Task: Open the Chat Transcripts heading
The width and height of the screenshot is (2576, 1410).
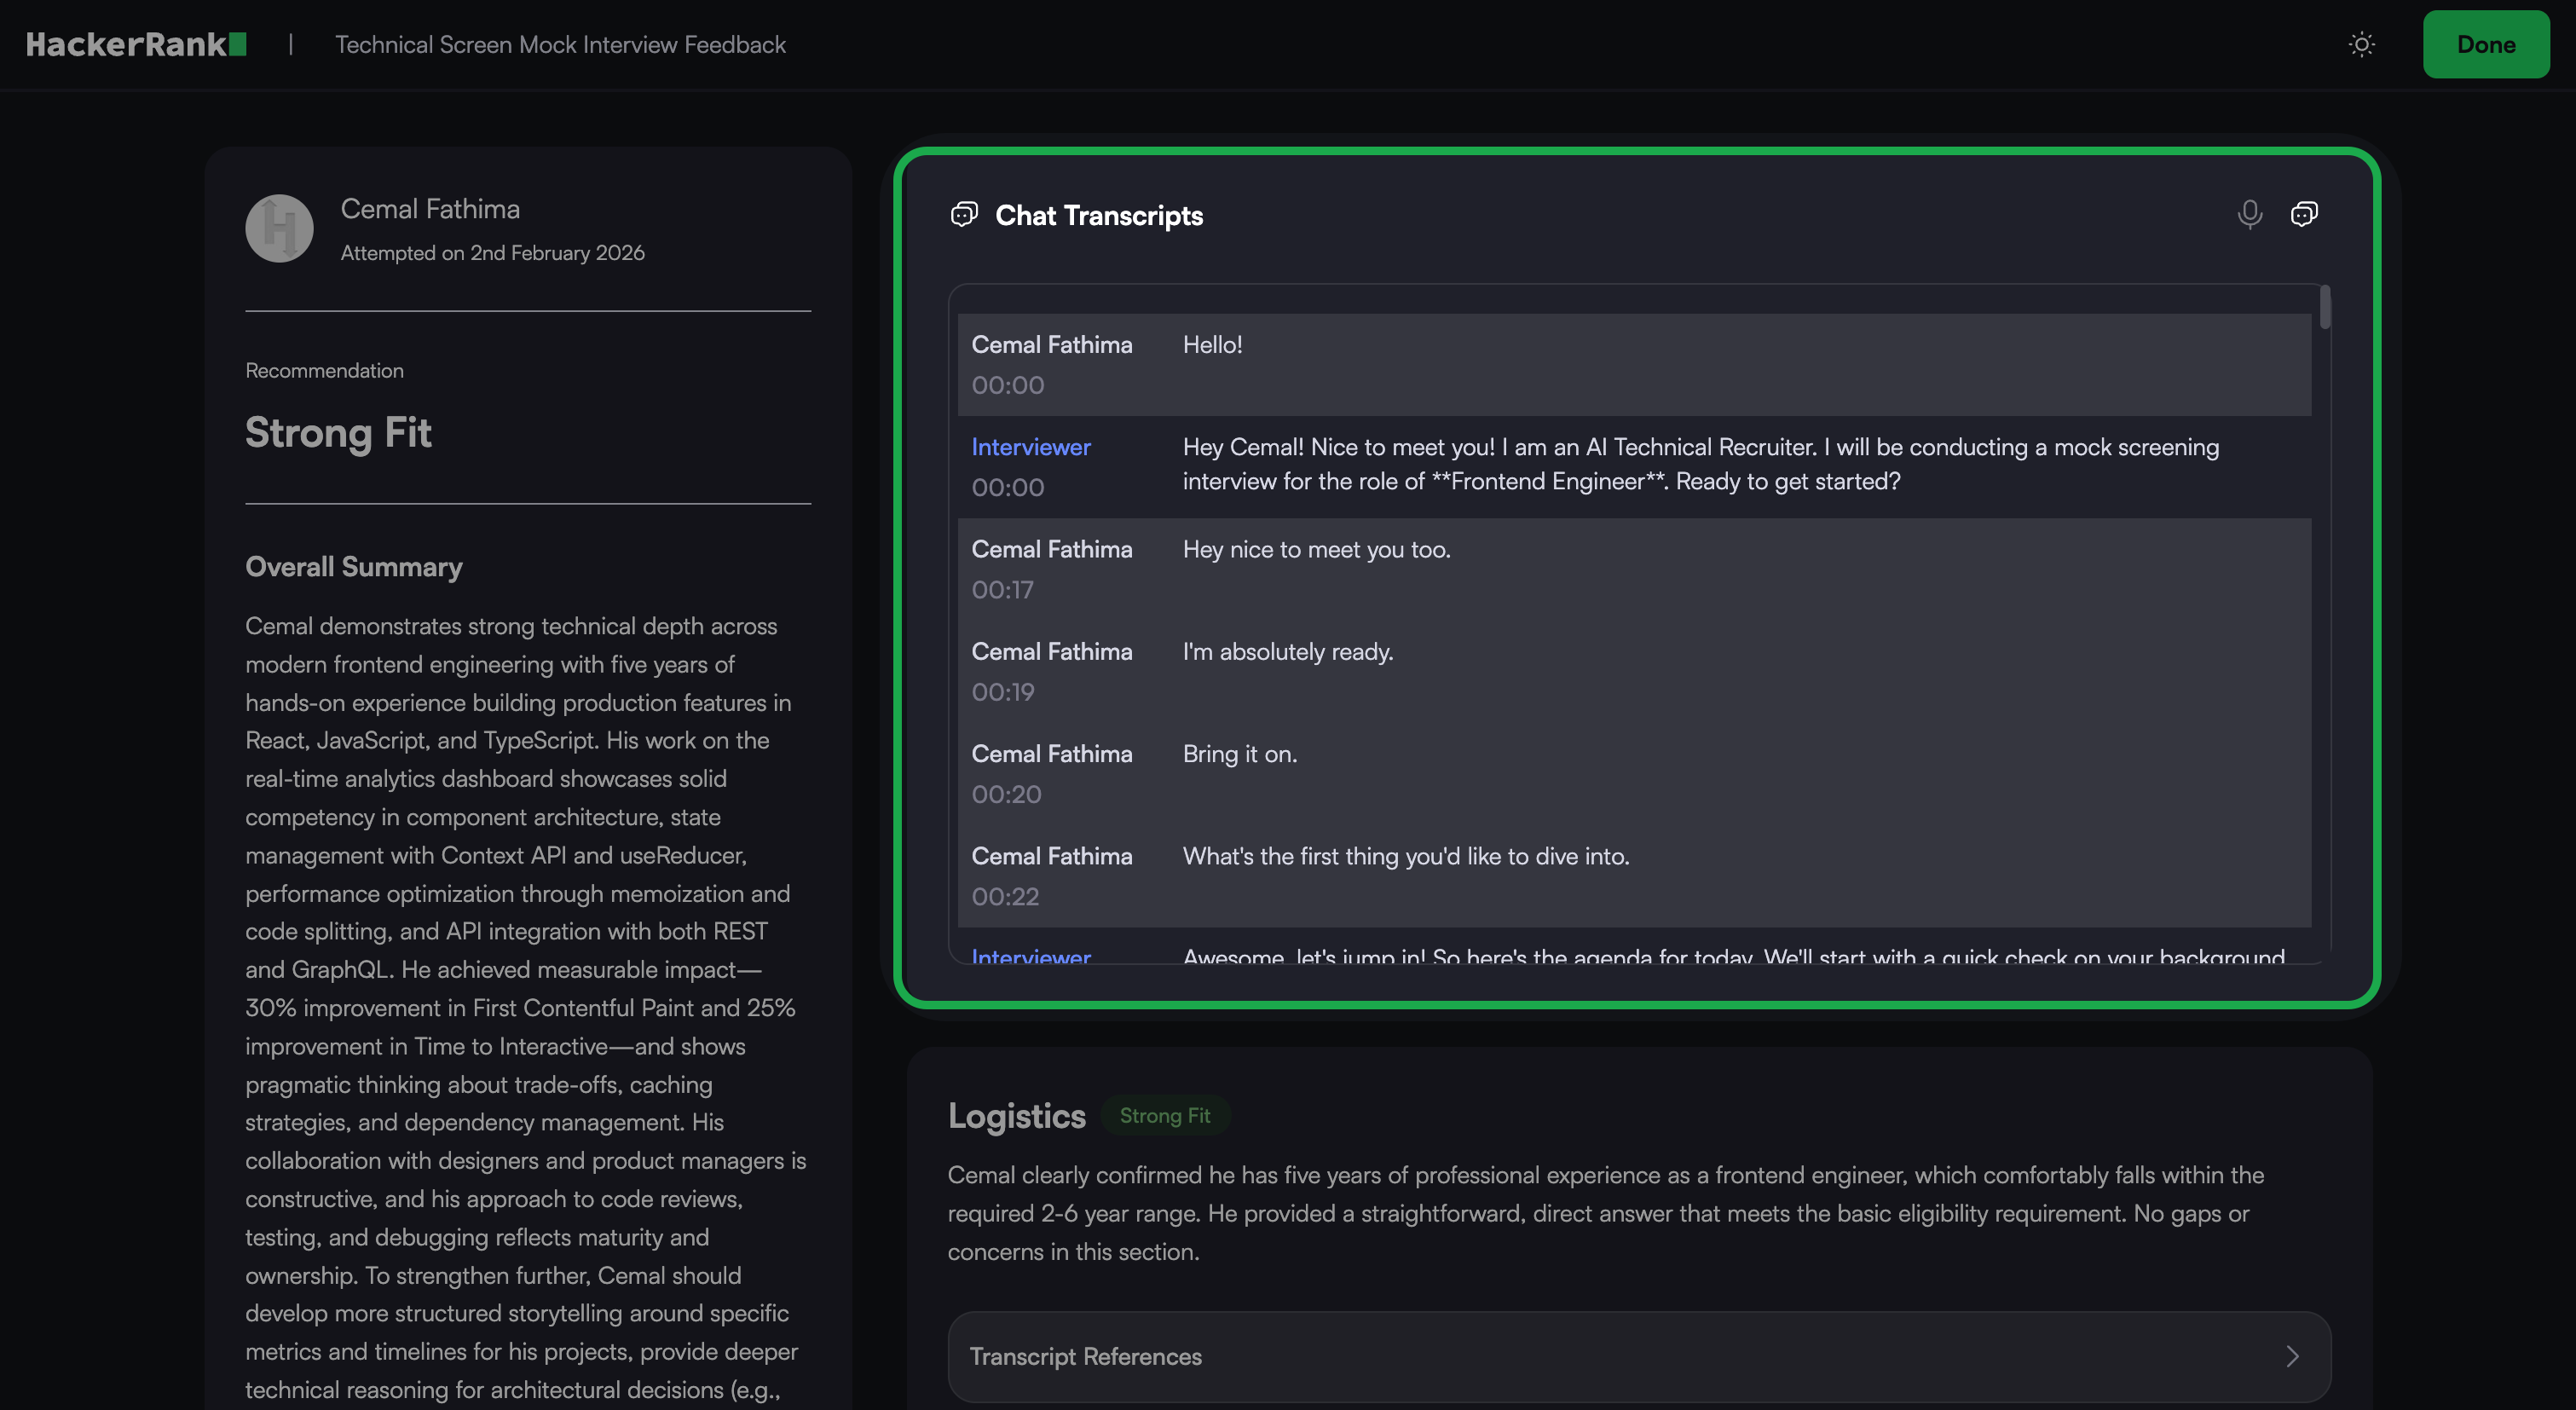Action: pyautogui.click(x=1099, y=215)
